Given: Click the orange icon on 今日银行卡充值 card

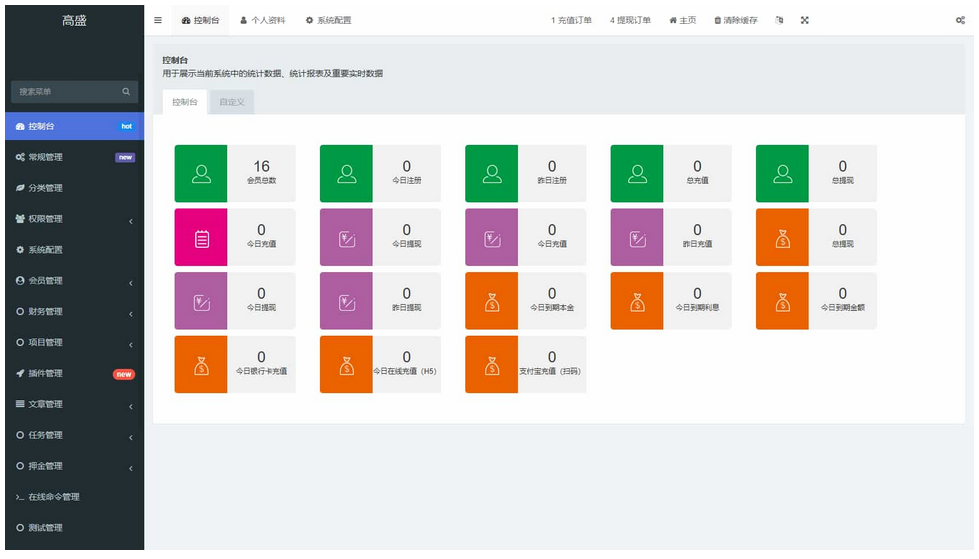Looking at the screenshot, I should coord(201,365).
